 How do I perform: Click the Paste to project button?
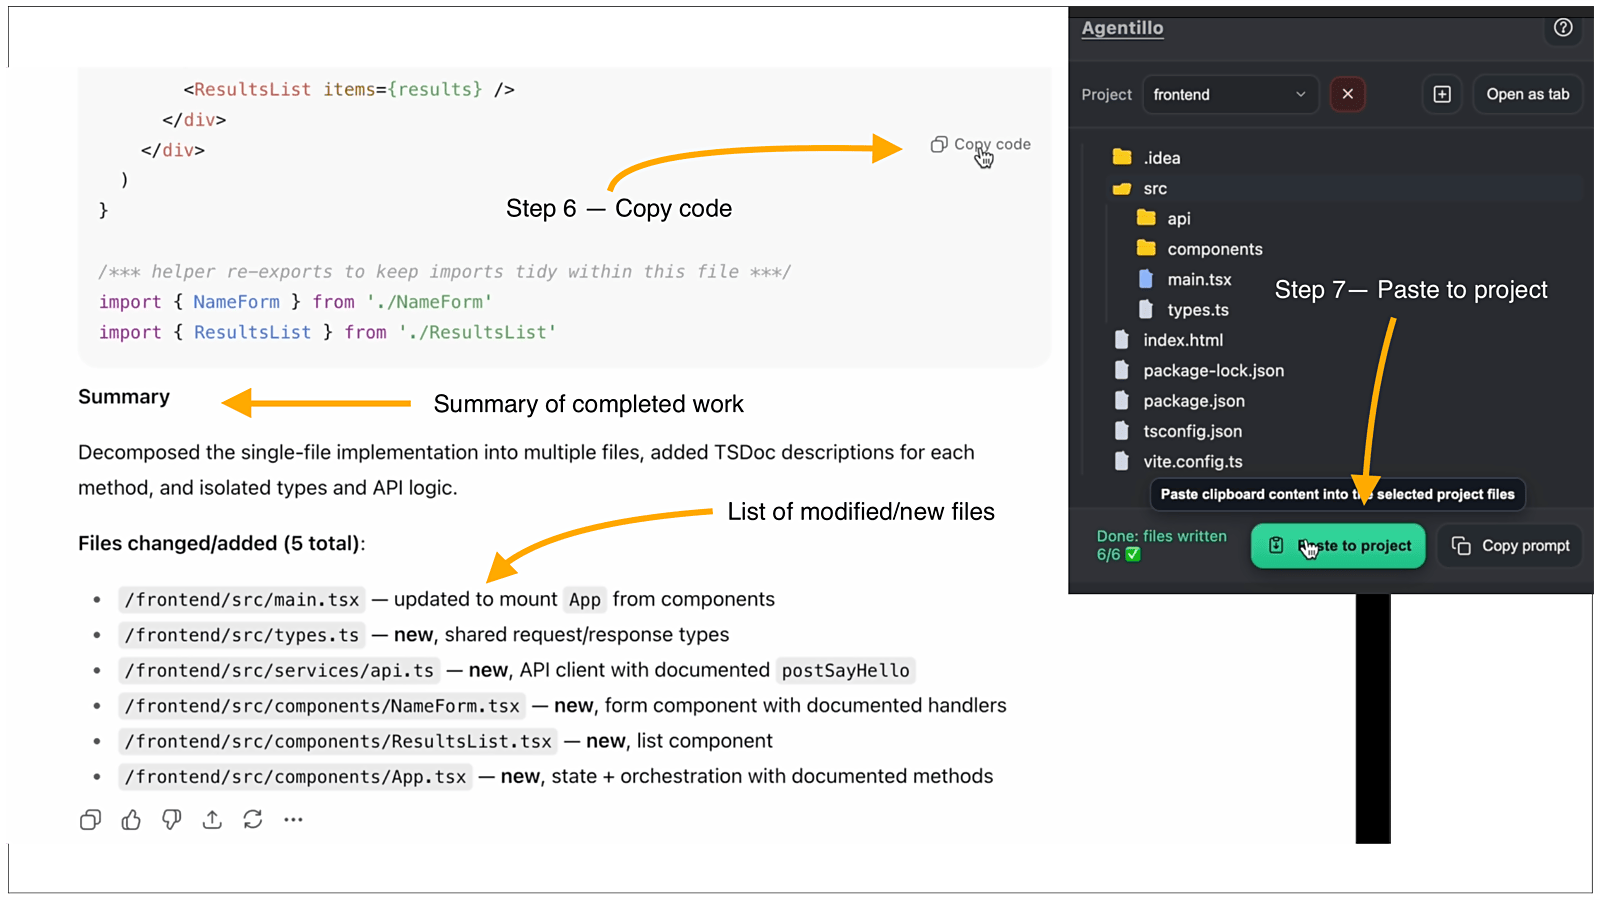pos(1338,546)
